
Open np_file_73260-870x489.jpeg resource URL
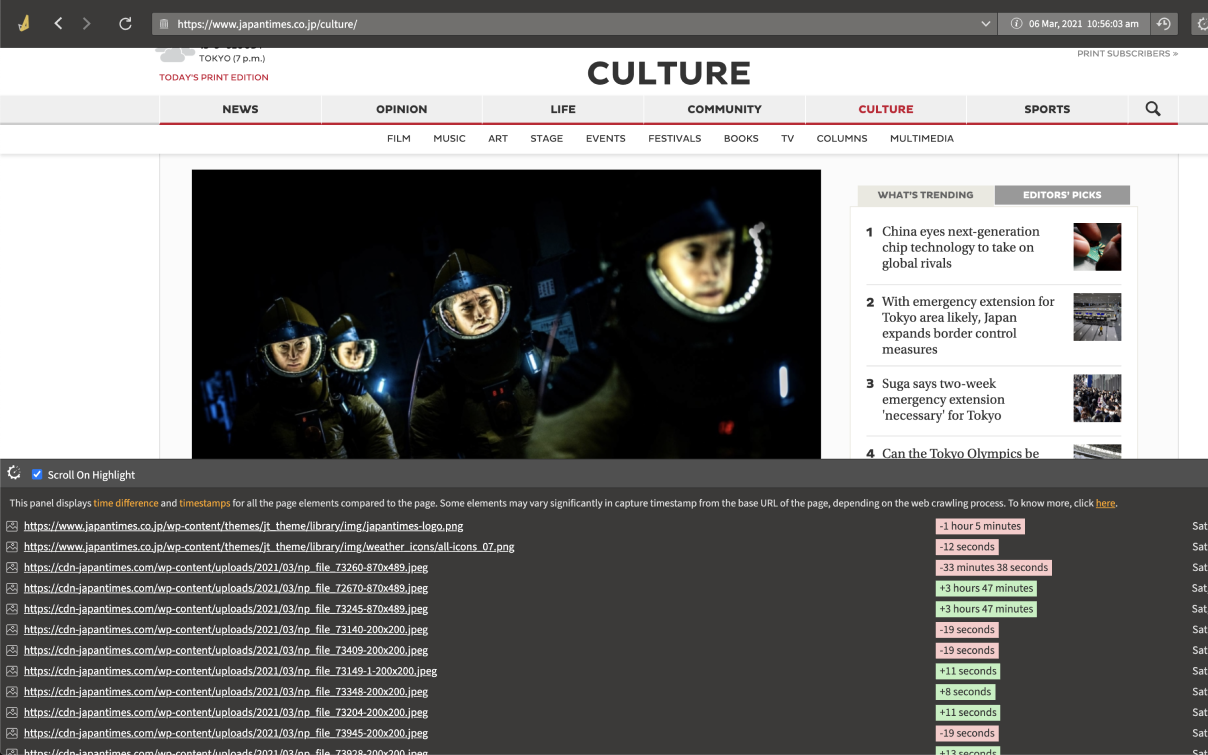tap(226, 567)
